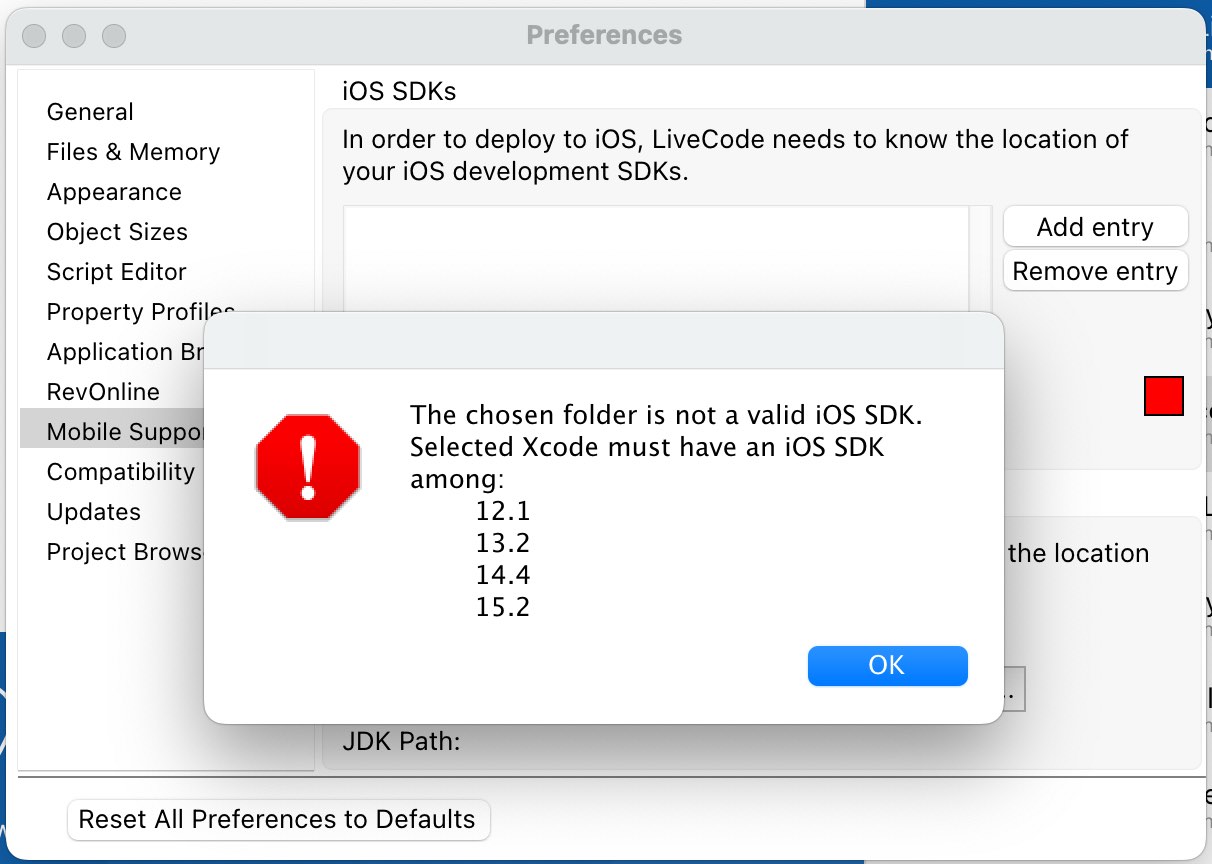Click the red status indicator square
1212x864 pixels.
[x=1163, y=396]
